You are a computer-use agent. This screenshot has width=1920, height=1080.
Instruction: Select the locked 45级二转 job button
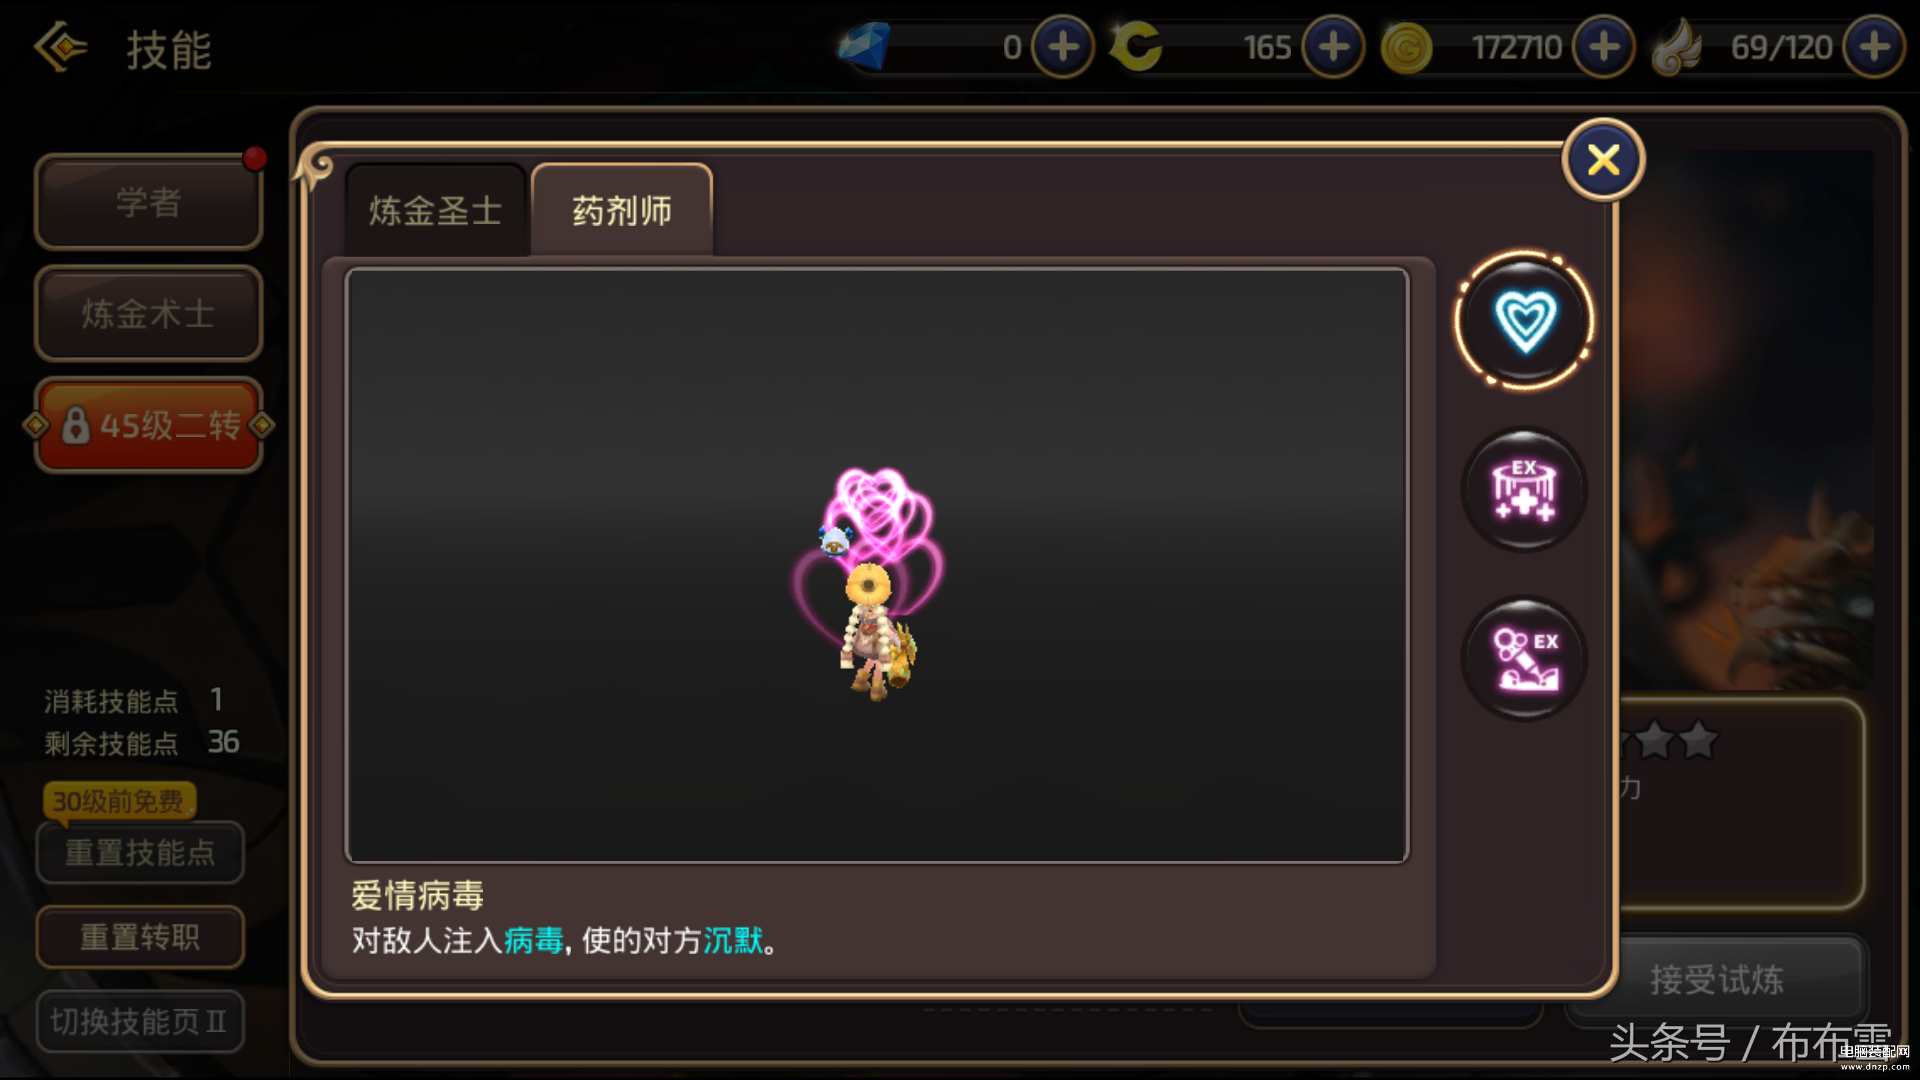(149, 425)
